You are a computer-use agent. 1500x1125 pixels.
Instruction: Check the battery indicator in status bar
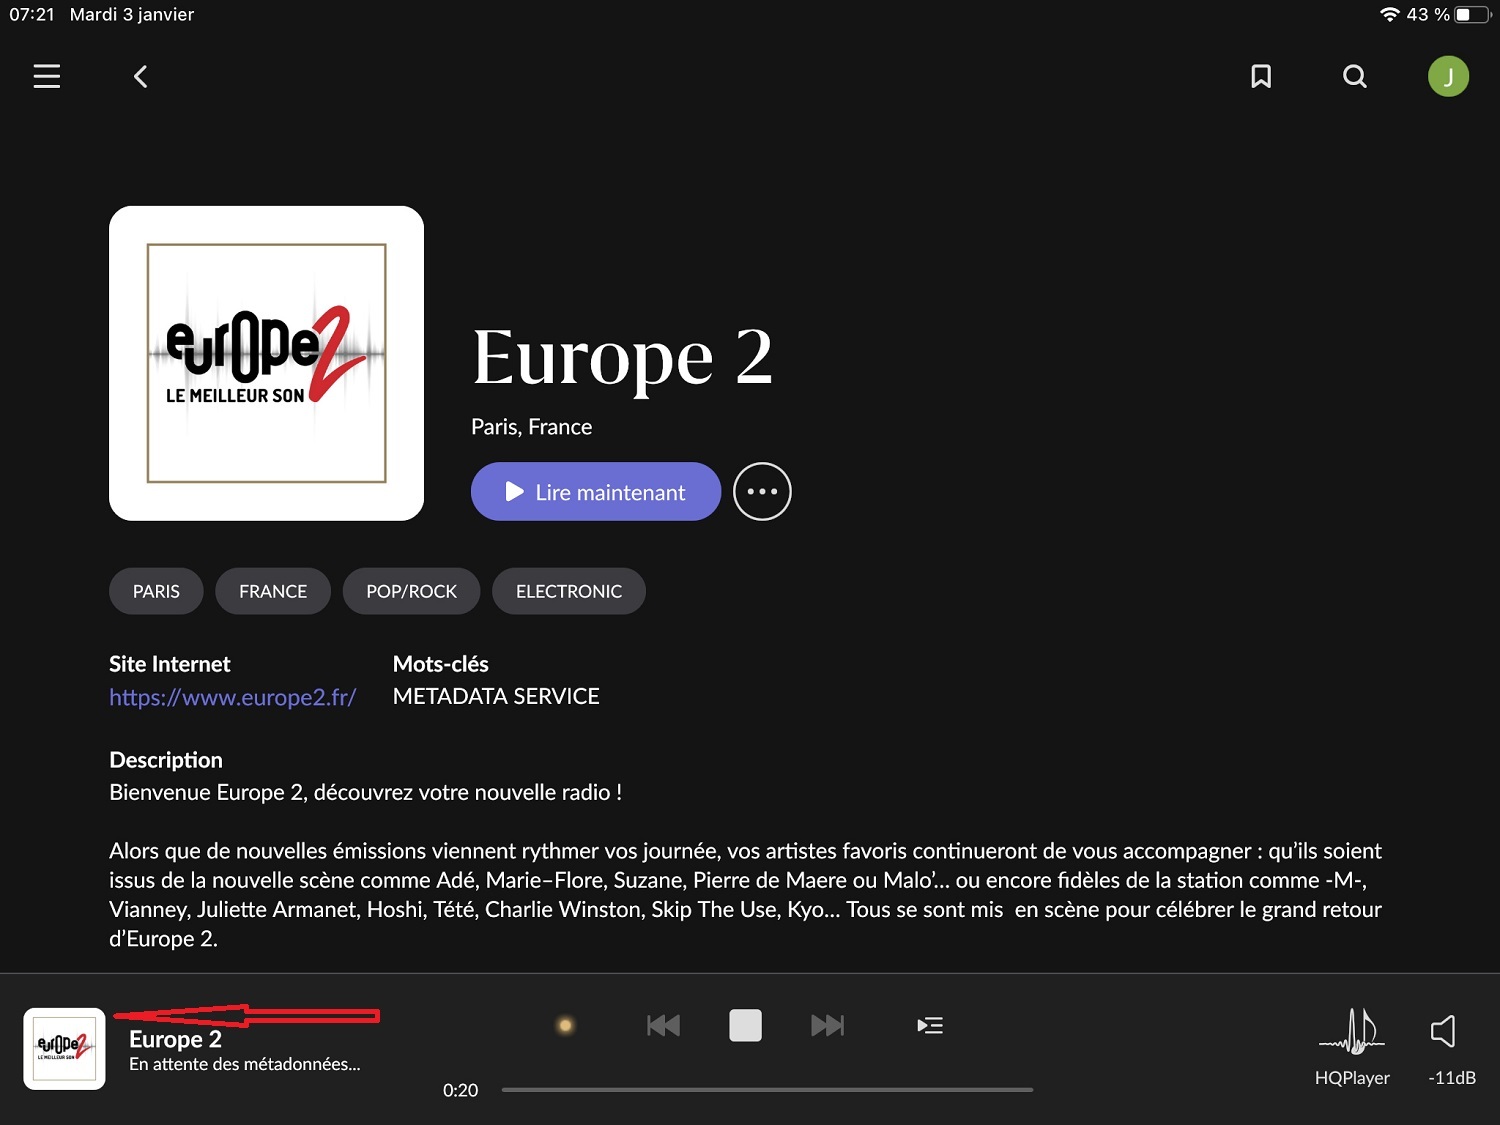pyautogui.click(x=1473, y=14)
